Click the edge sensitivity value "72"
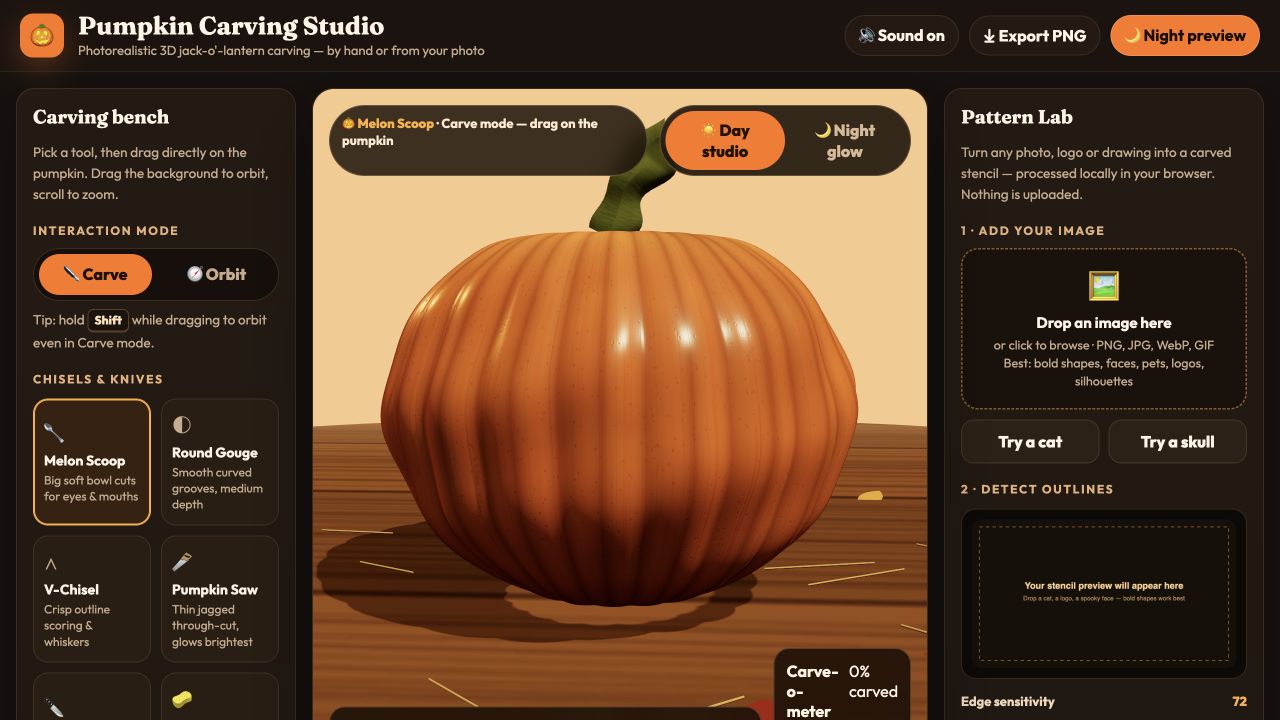Screen dimensions: 1280x720 pos(1239,701)
